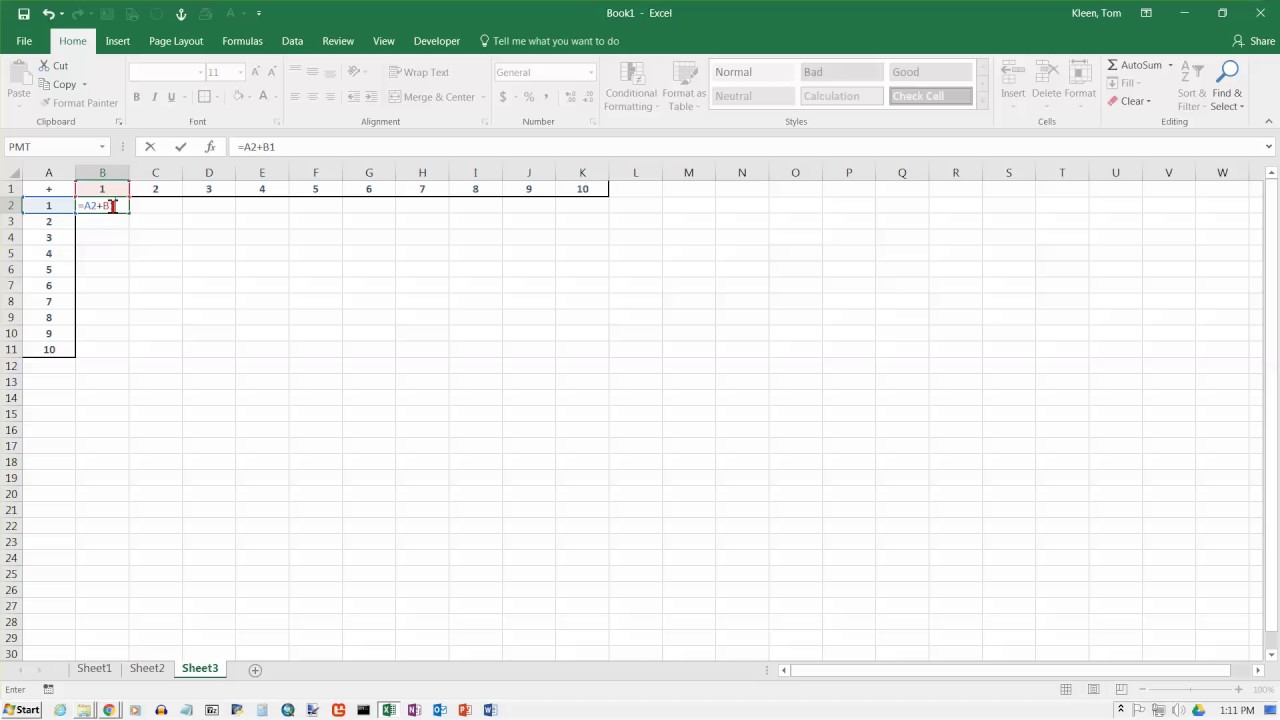Open Conditional Formatting
Screen dimensions: 1280x720
(631, 87)
